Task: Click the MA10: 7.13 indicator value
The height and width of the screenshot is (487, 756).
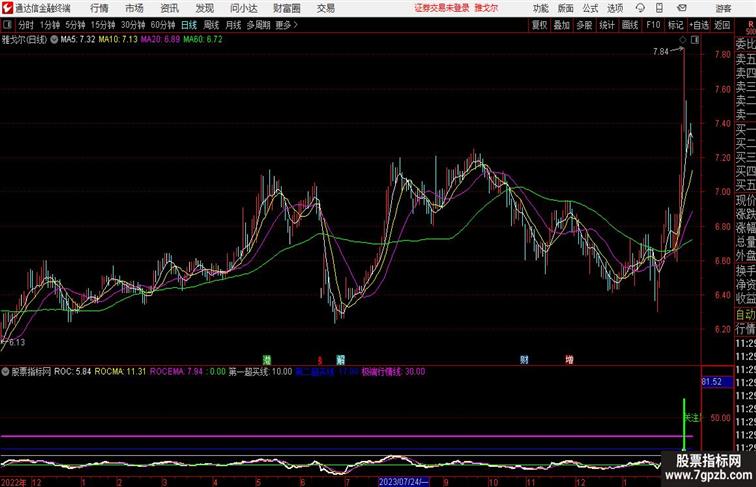Action: (118, 40)
